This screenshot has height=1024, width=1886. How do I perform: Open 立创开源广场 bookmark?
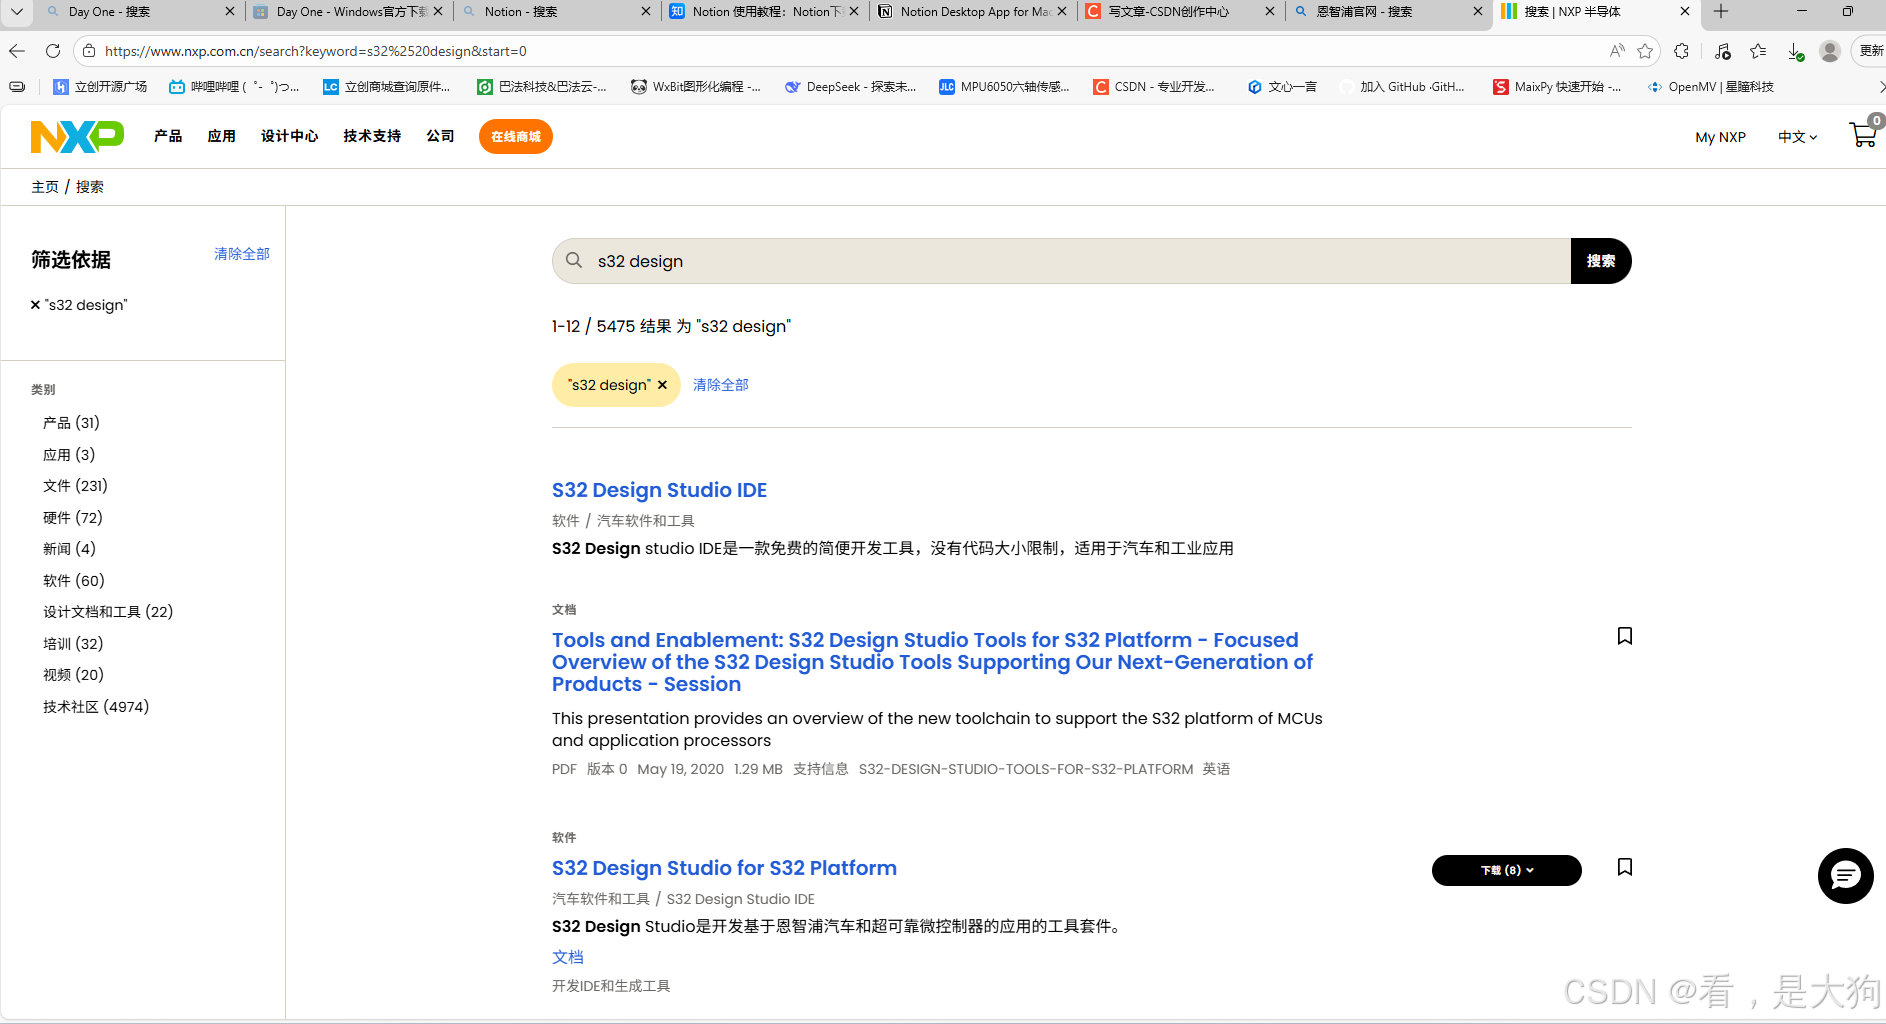[100, 87]
